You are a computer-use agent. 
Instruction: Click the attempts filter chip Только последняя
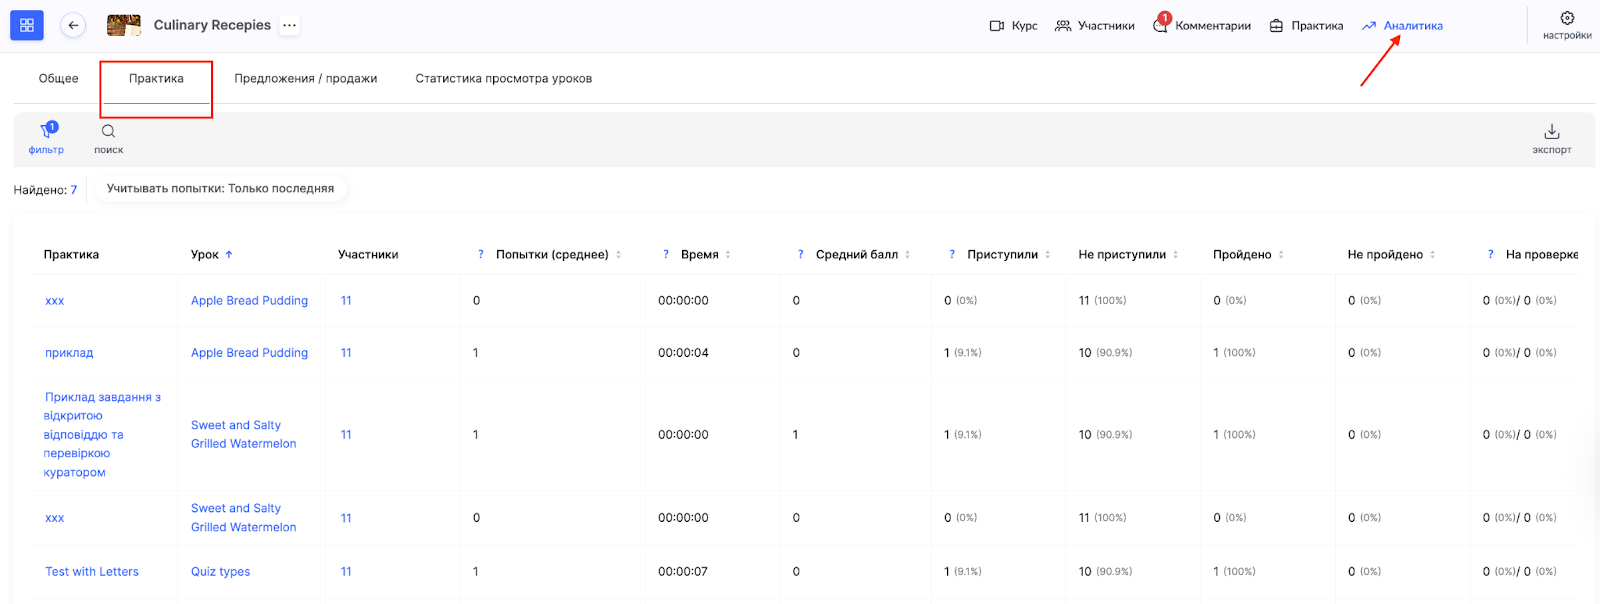click(220, 188)
